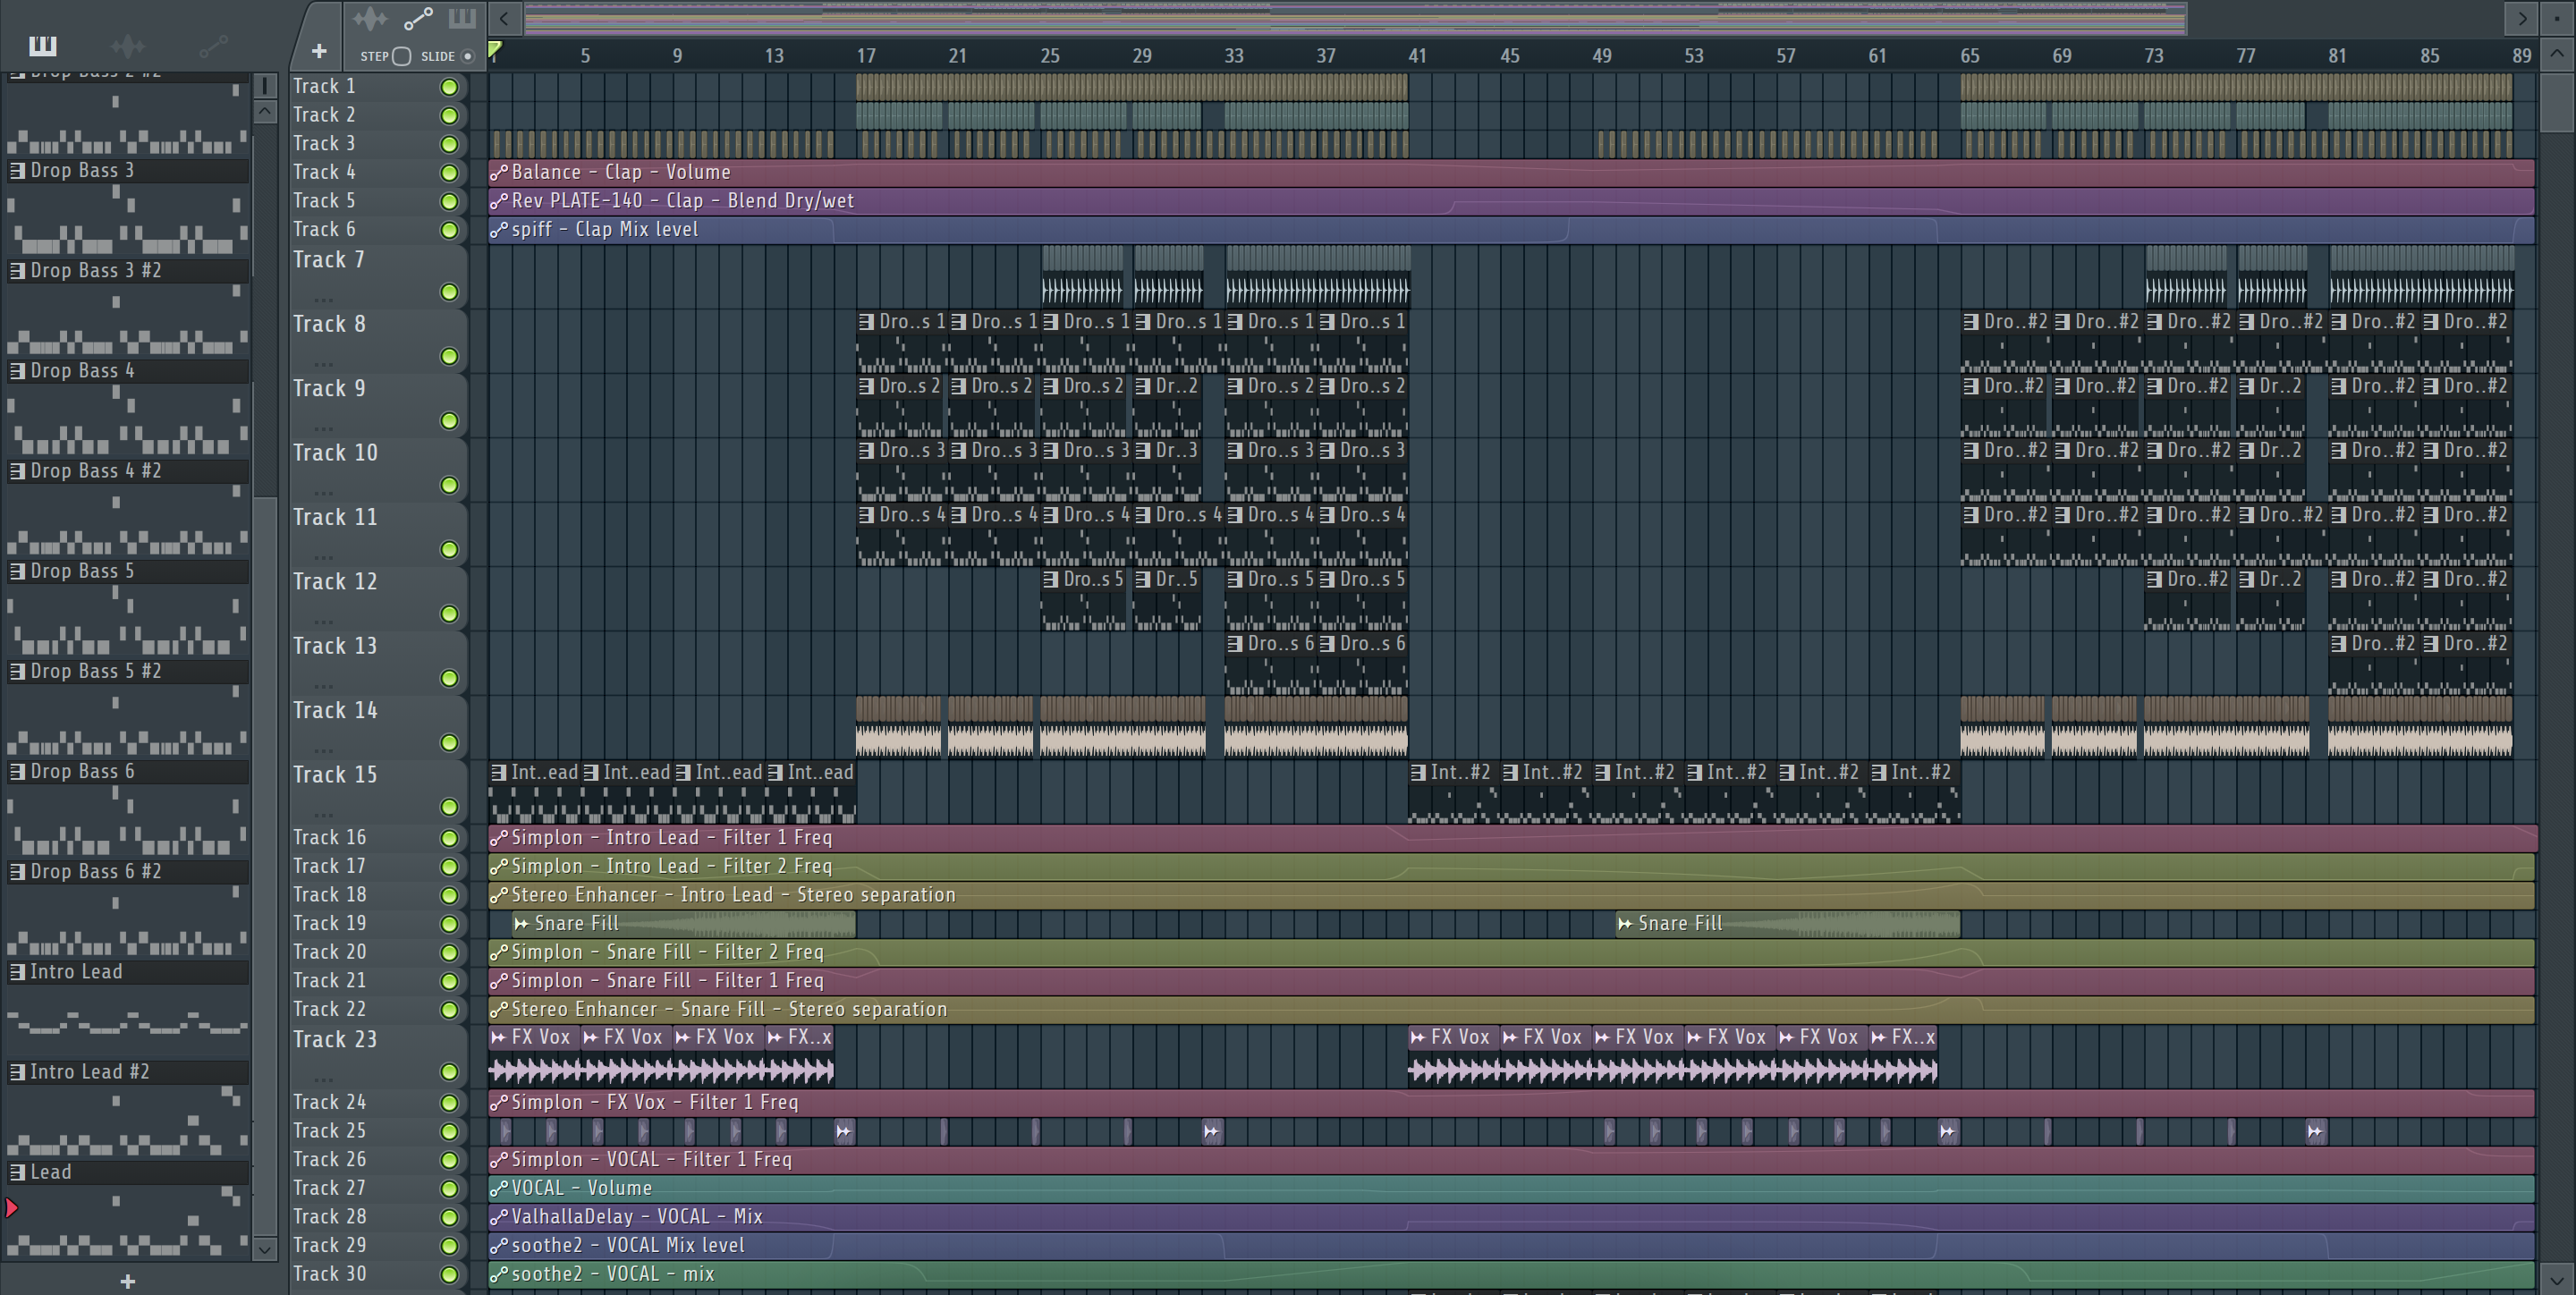Click the red play arrow beside Lead pattern
Image resolution: width=2576 pixels, height=1295 pixels.
pyautogui.click(x=12, y=1208)
